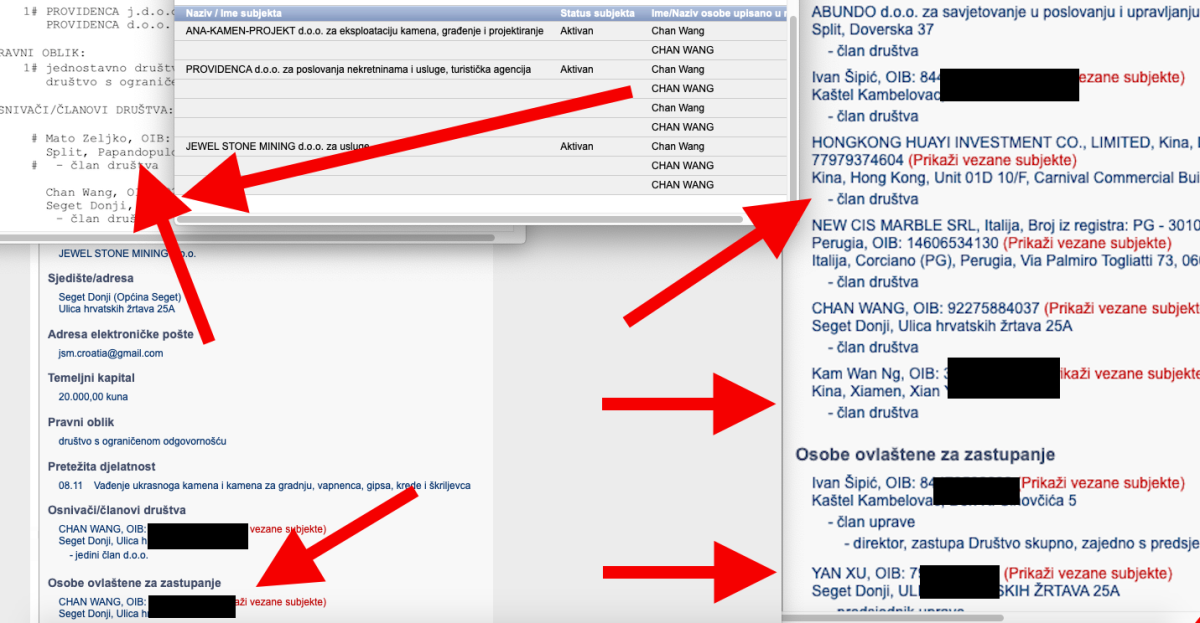
Task: Click the 'Kina, Hong Kong, Unit 01D 10/F' address
Action: tap(1005, 178)
